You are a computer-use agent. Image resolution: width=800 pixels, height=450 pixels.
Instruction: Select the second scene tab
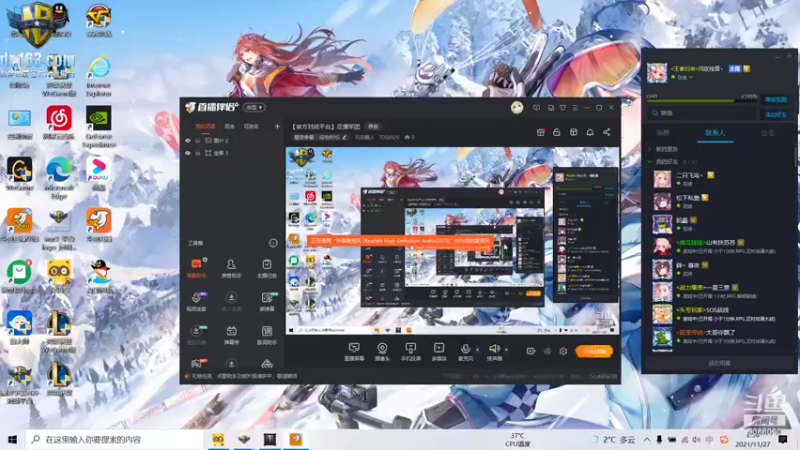[x=230, y=126]
